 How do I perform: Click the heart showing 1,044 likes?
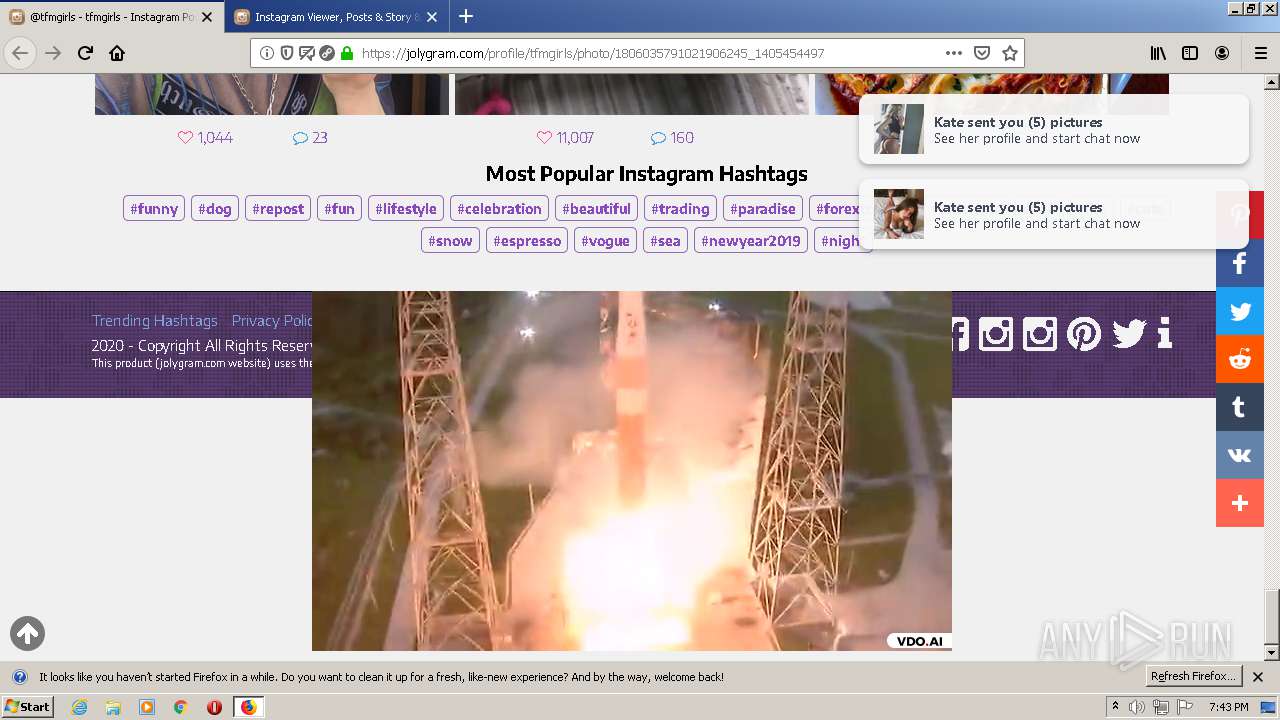tap(185, 138)
